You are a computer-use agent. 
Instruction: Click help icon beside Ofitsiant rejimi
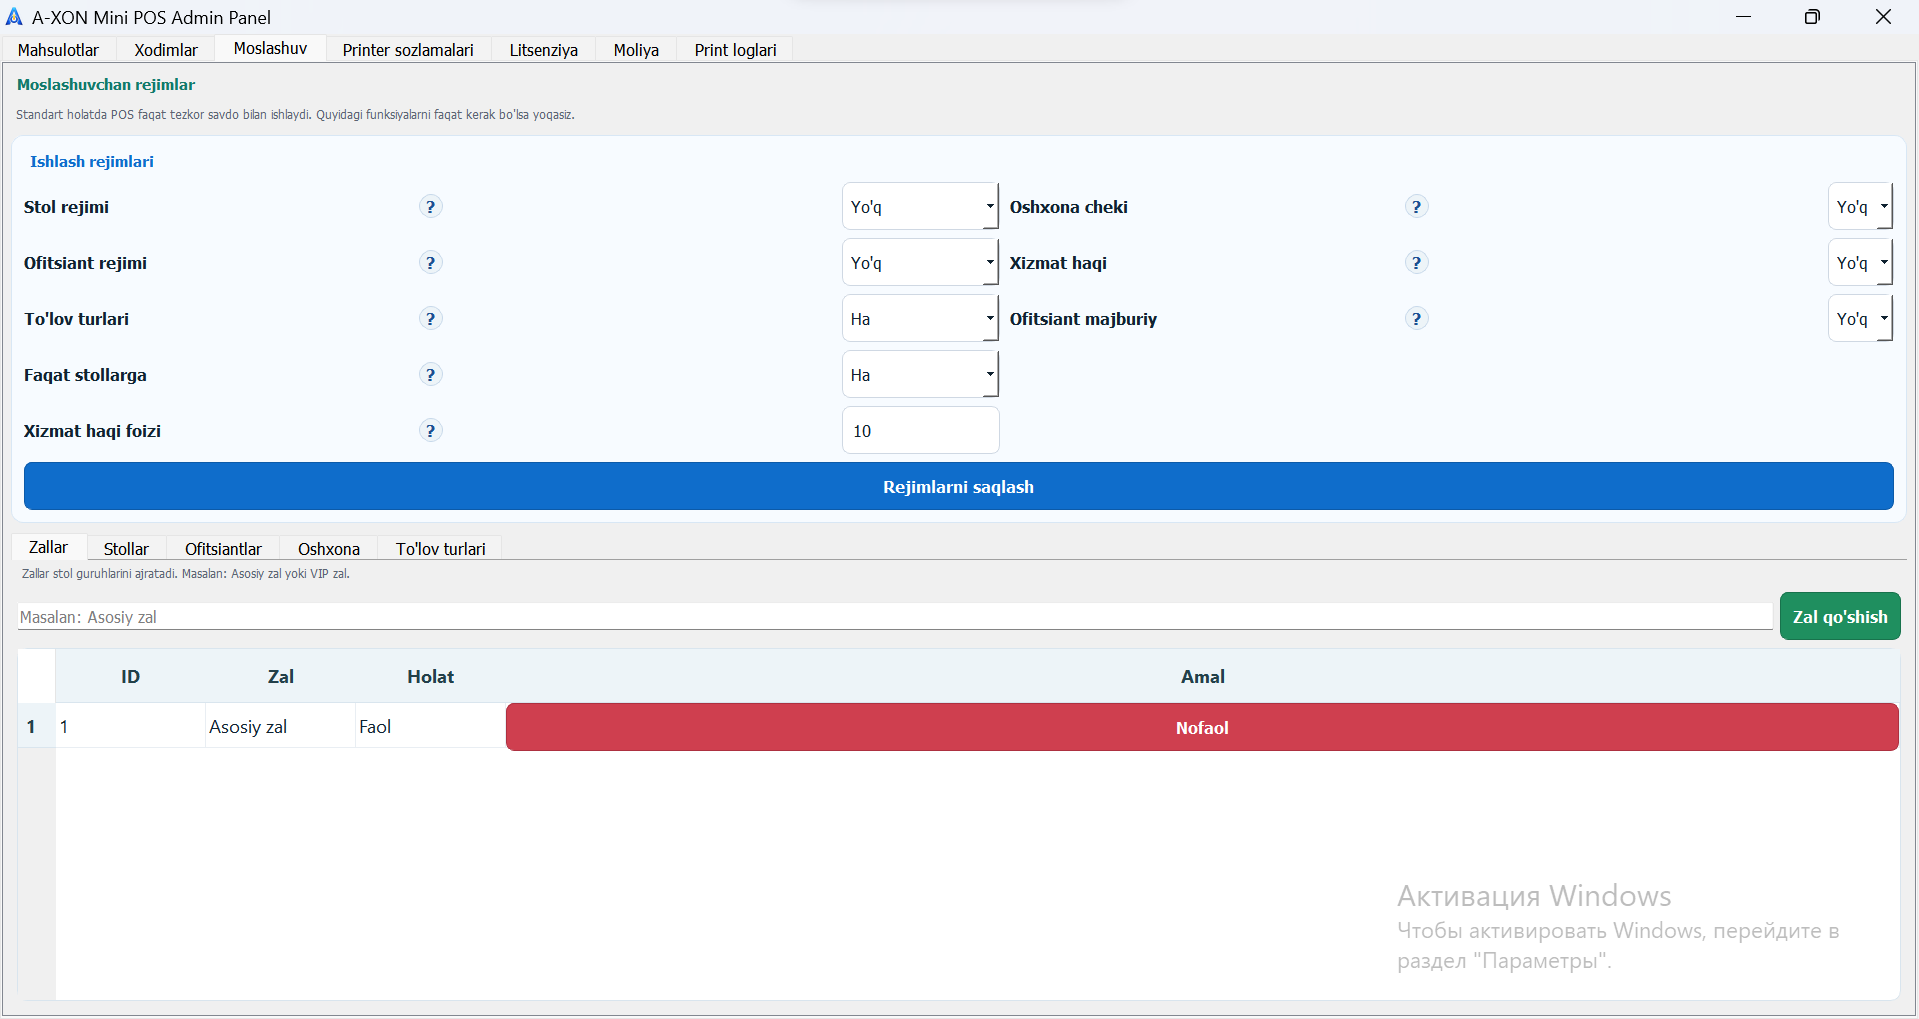pyautogui.click(x=430, y=263)
